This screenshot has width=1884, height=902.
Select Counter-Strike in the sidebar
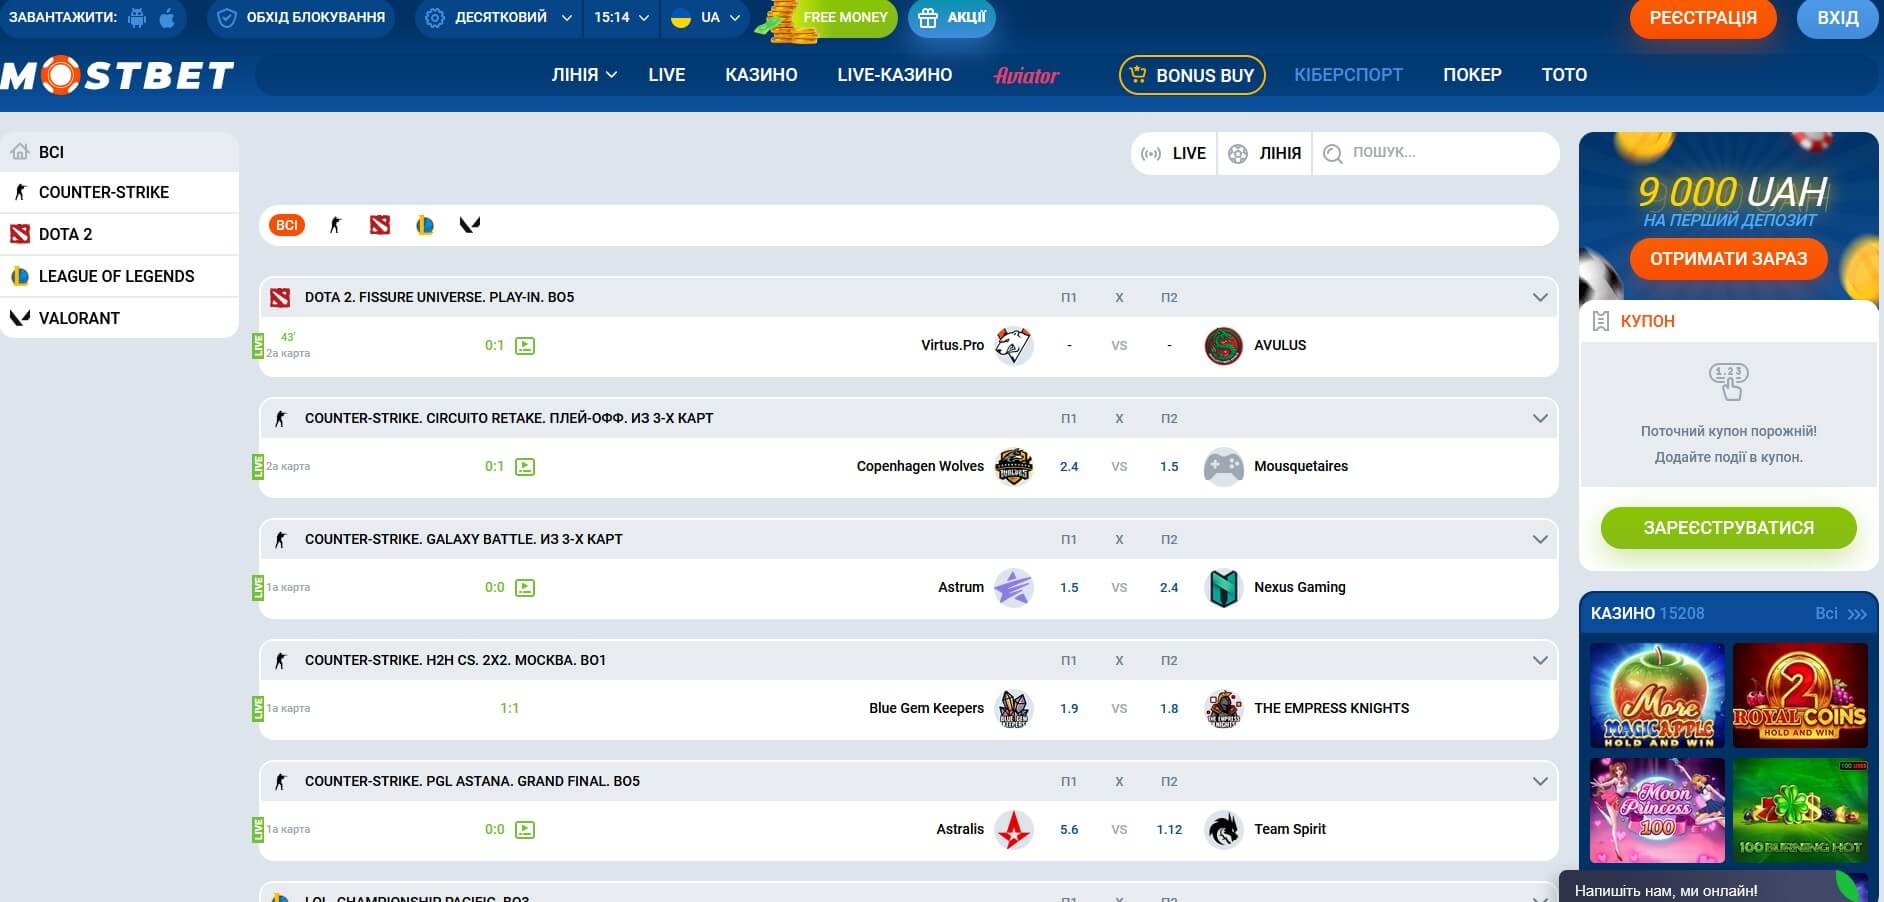119,192
